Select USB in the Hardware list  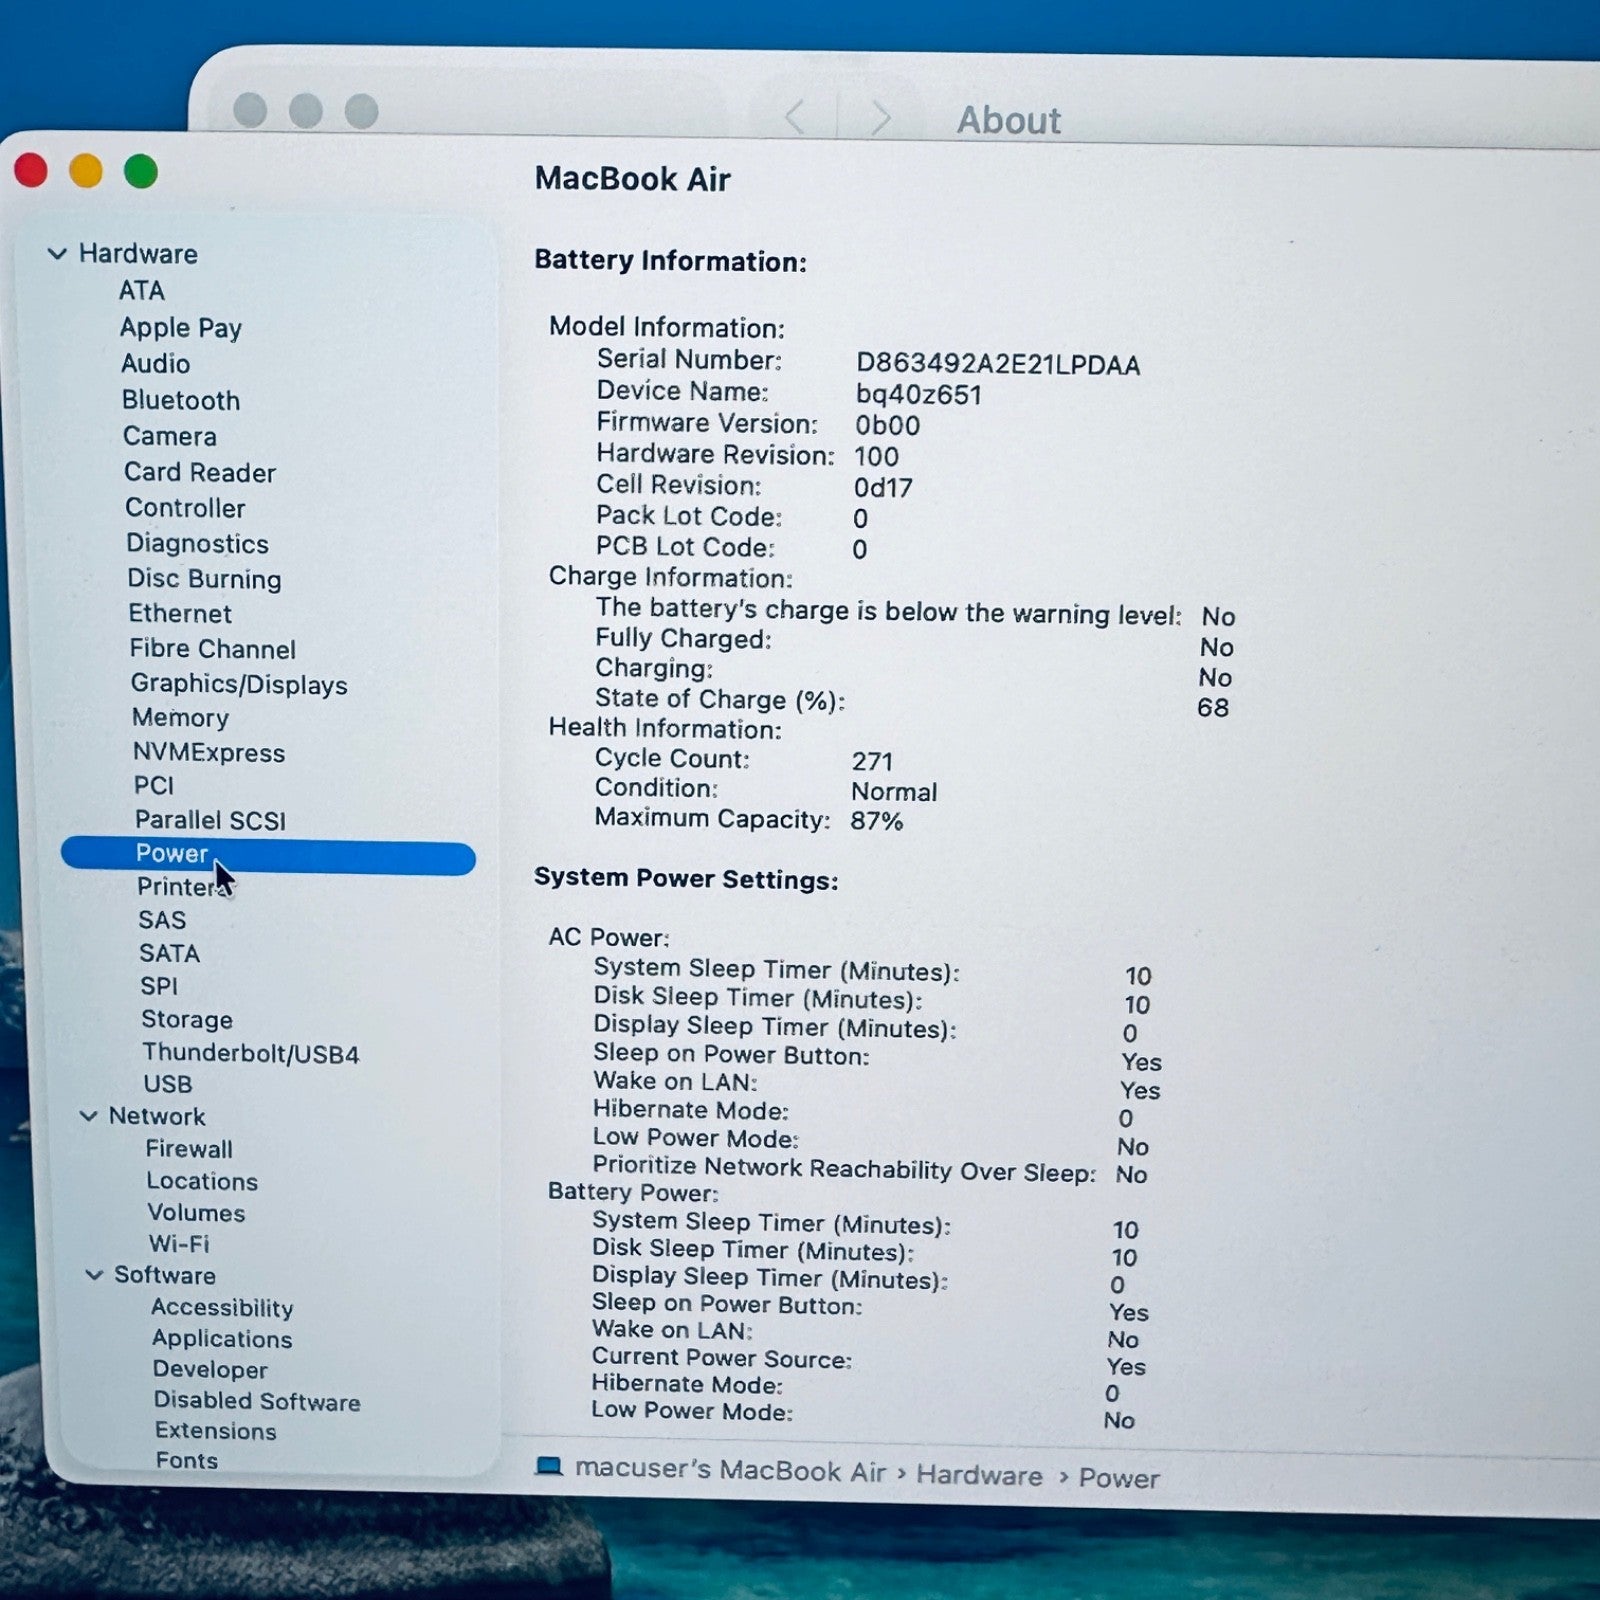coord(168,1084)
